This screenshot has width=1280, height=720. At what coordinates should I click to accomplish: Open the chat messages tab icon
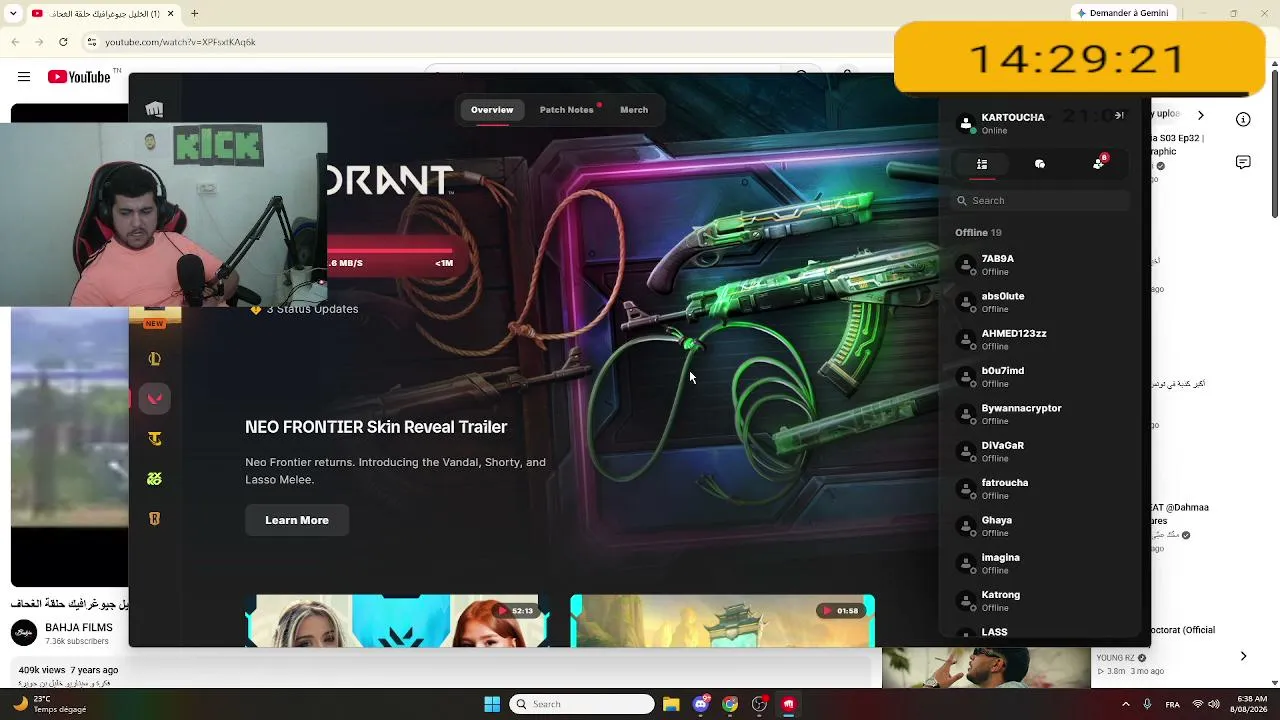click(x=1040, y=164)
